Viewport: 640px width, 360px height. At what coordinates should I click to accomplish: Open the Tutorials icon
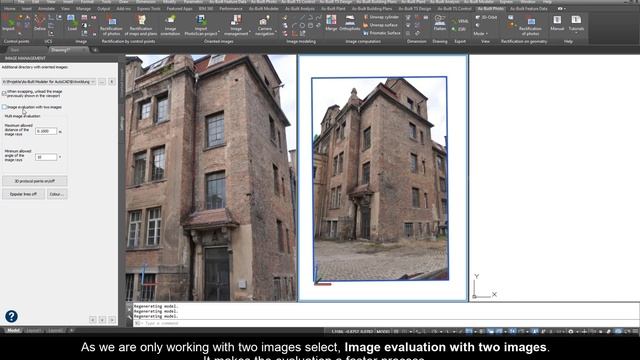pyautogui.click(x=576, y=23)
